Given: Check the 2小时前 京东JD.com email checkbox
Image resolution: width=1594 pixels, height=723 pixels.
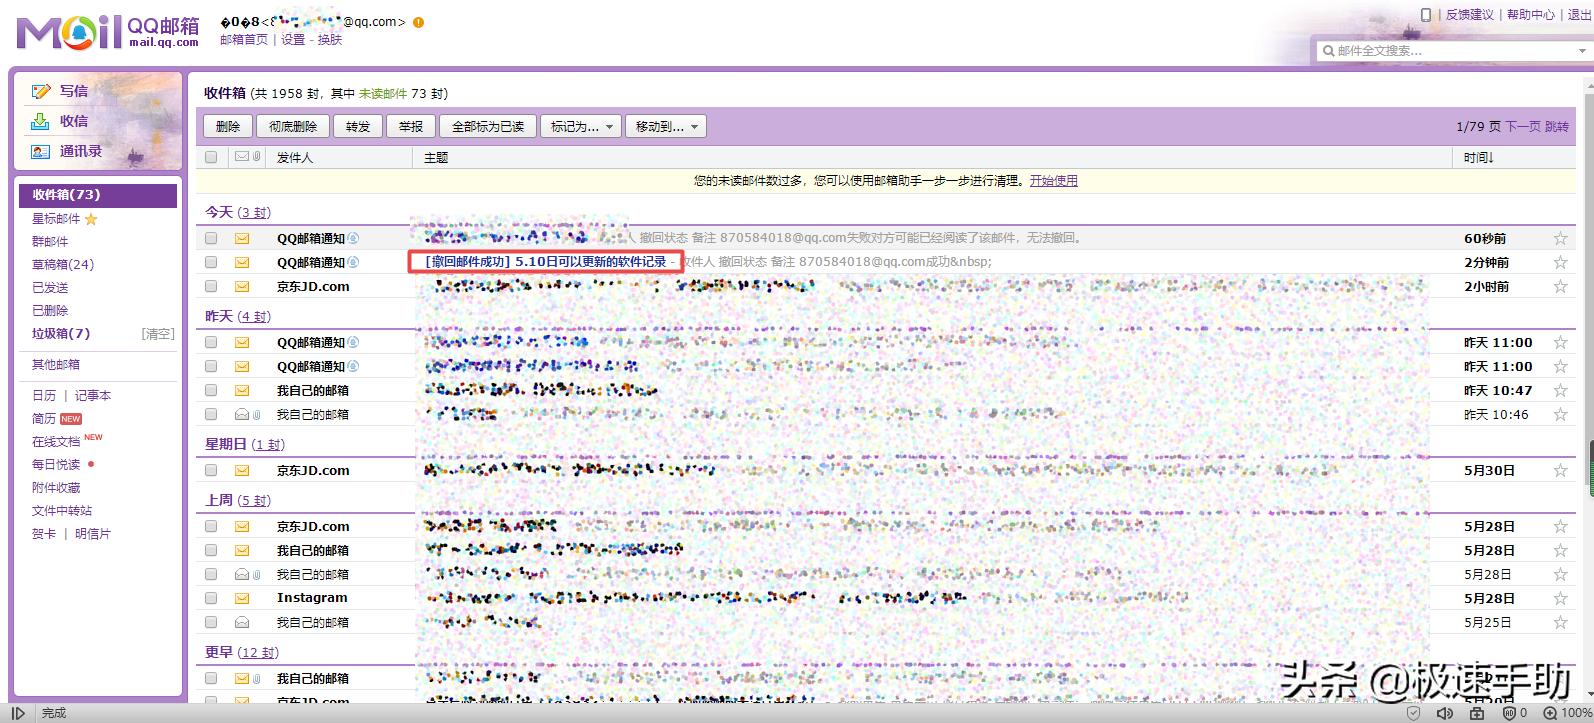Looking at the screenshot, I should click(x=211, y=286).
